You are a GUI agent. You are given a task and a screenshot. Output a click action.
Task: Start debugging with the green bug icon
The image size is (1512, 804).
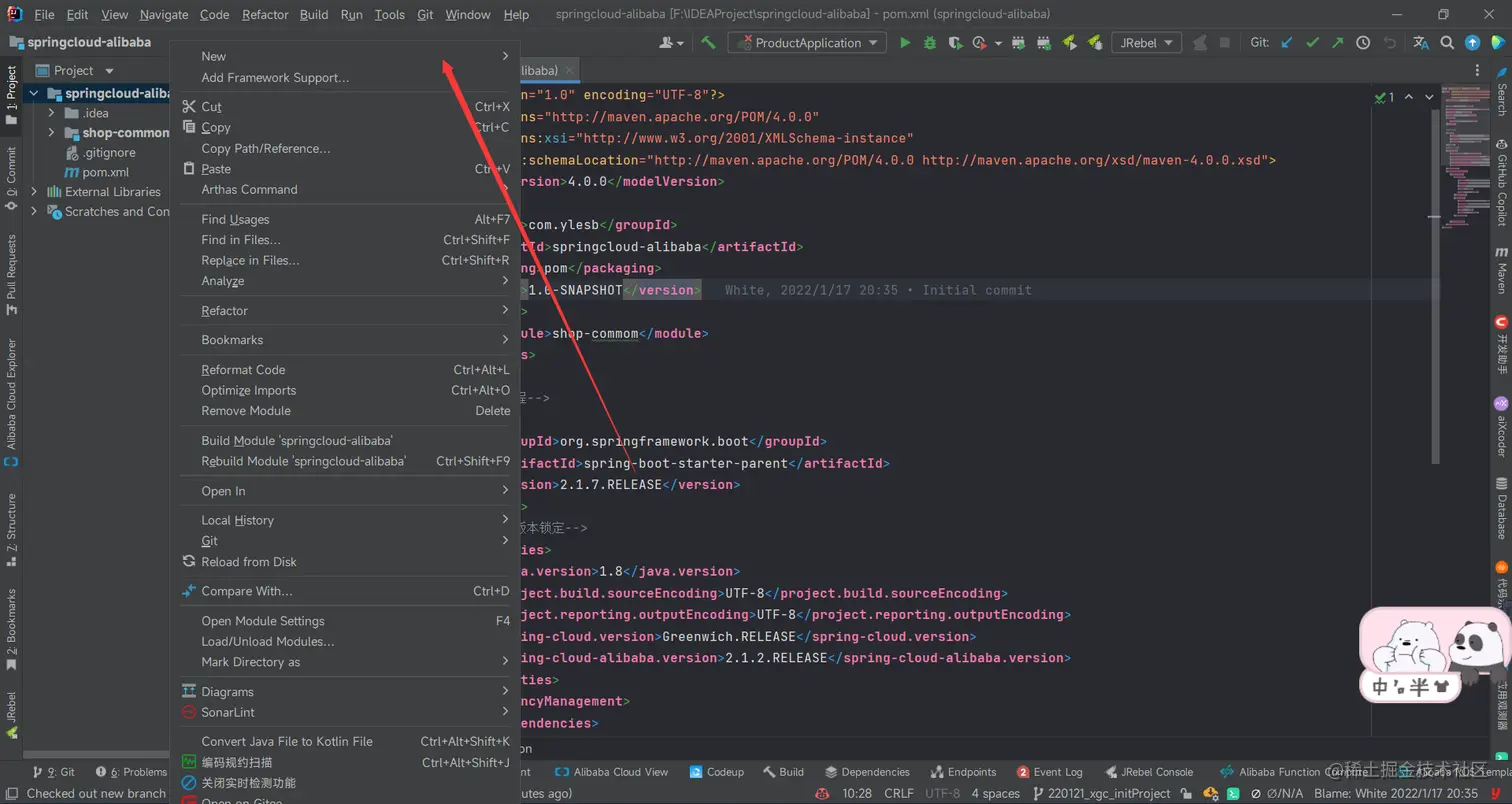(x=930, y=43)
